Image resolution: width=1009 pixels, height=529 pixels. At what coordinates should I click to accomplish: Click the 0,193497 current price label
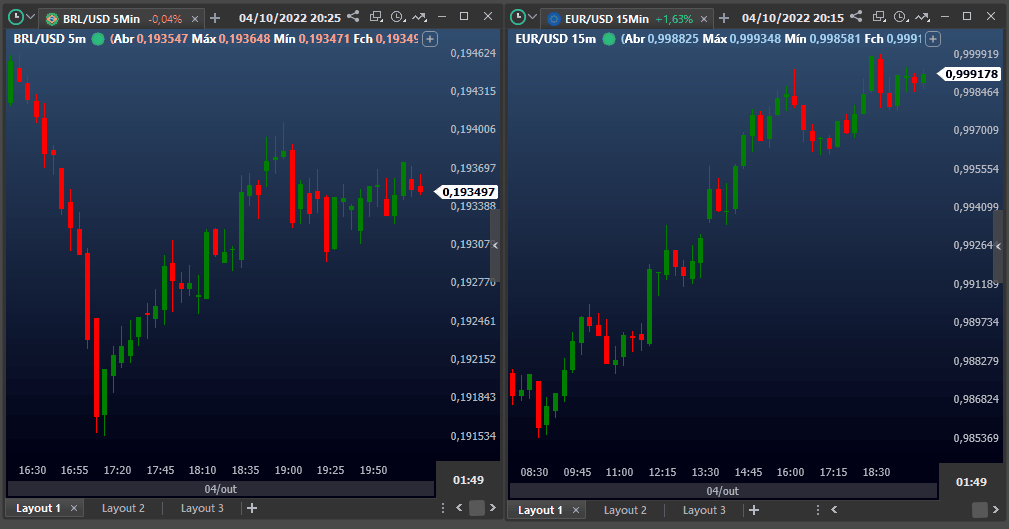468,192
